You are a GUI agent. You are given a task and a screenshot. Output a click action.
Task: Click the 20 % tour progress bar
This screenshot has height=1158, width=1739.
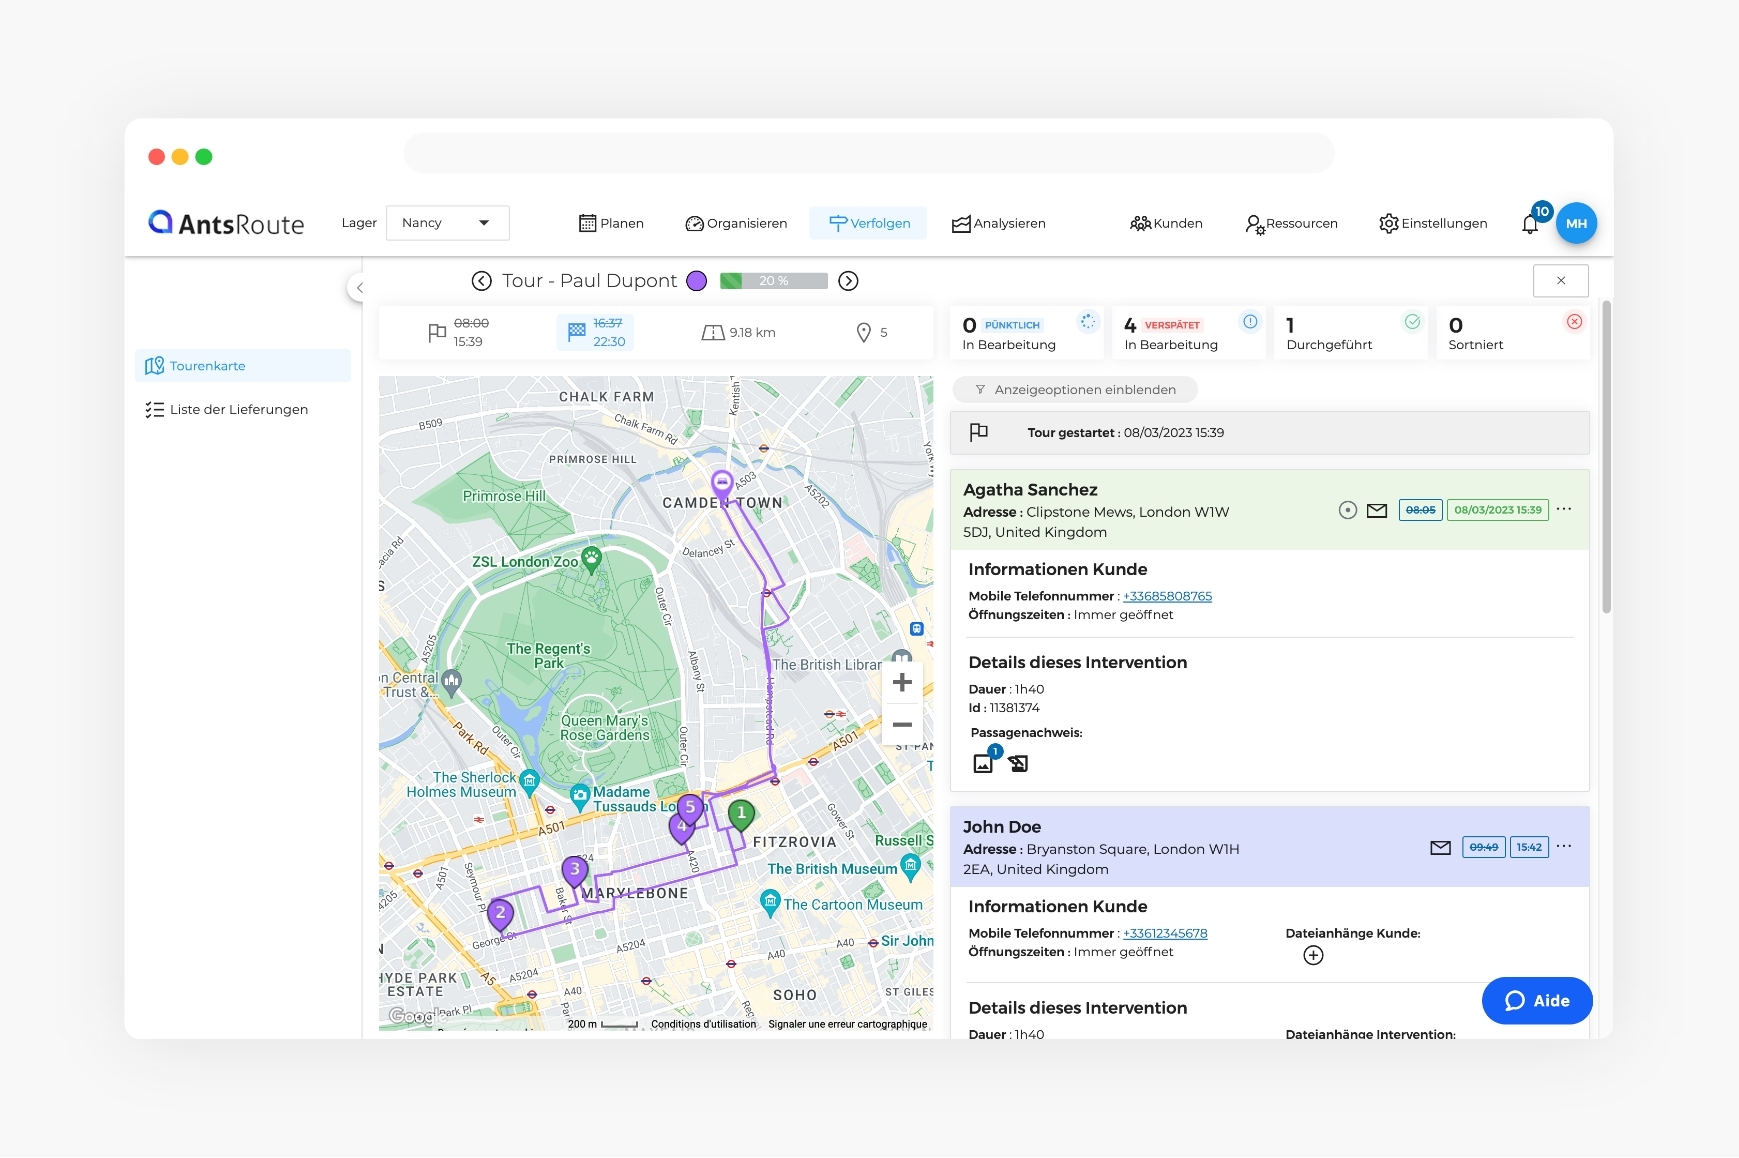pos(773,281)
